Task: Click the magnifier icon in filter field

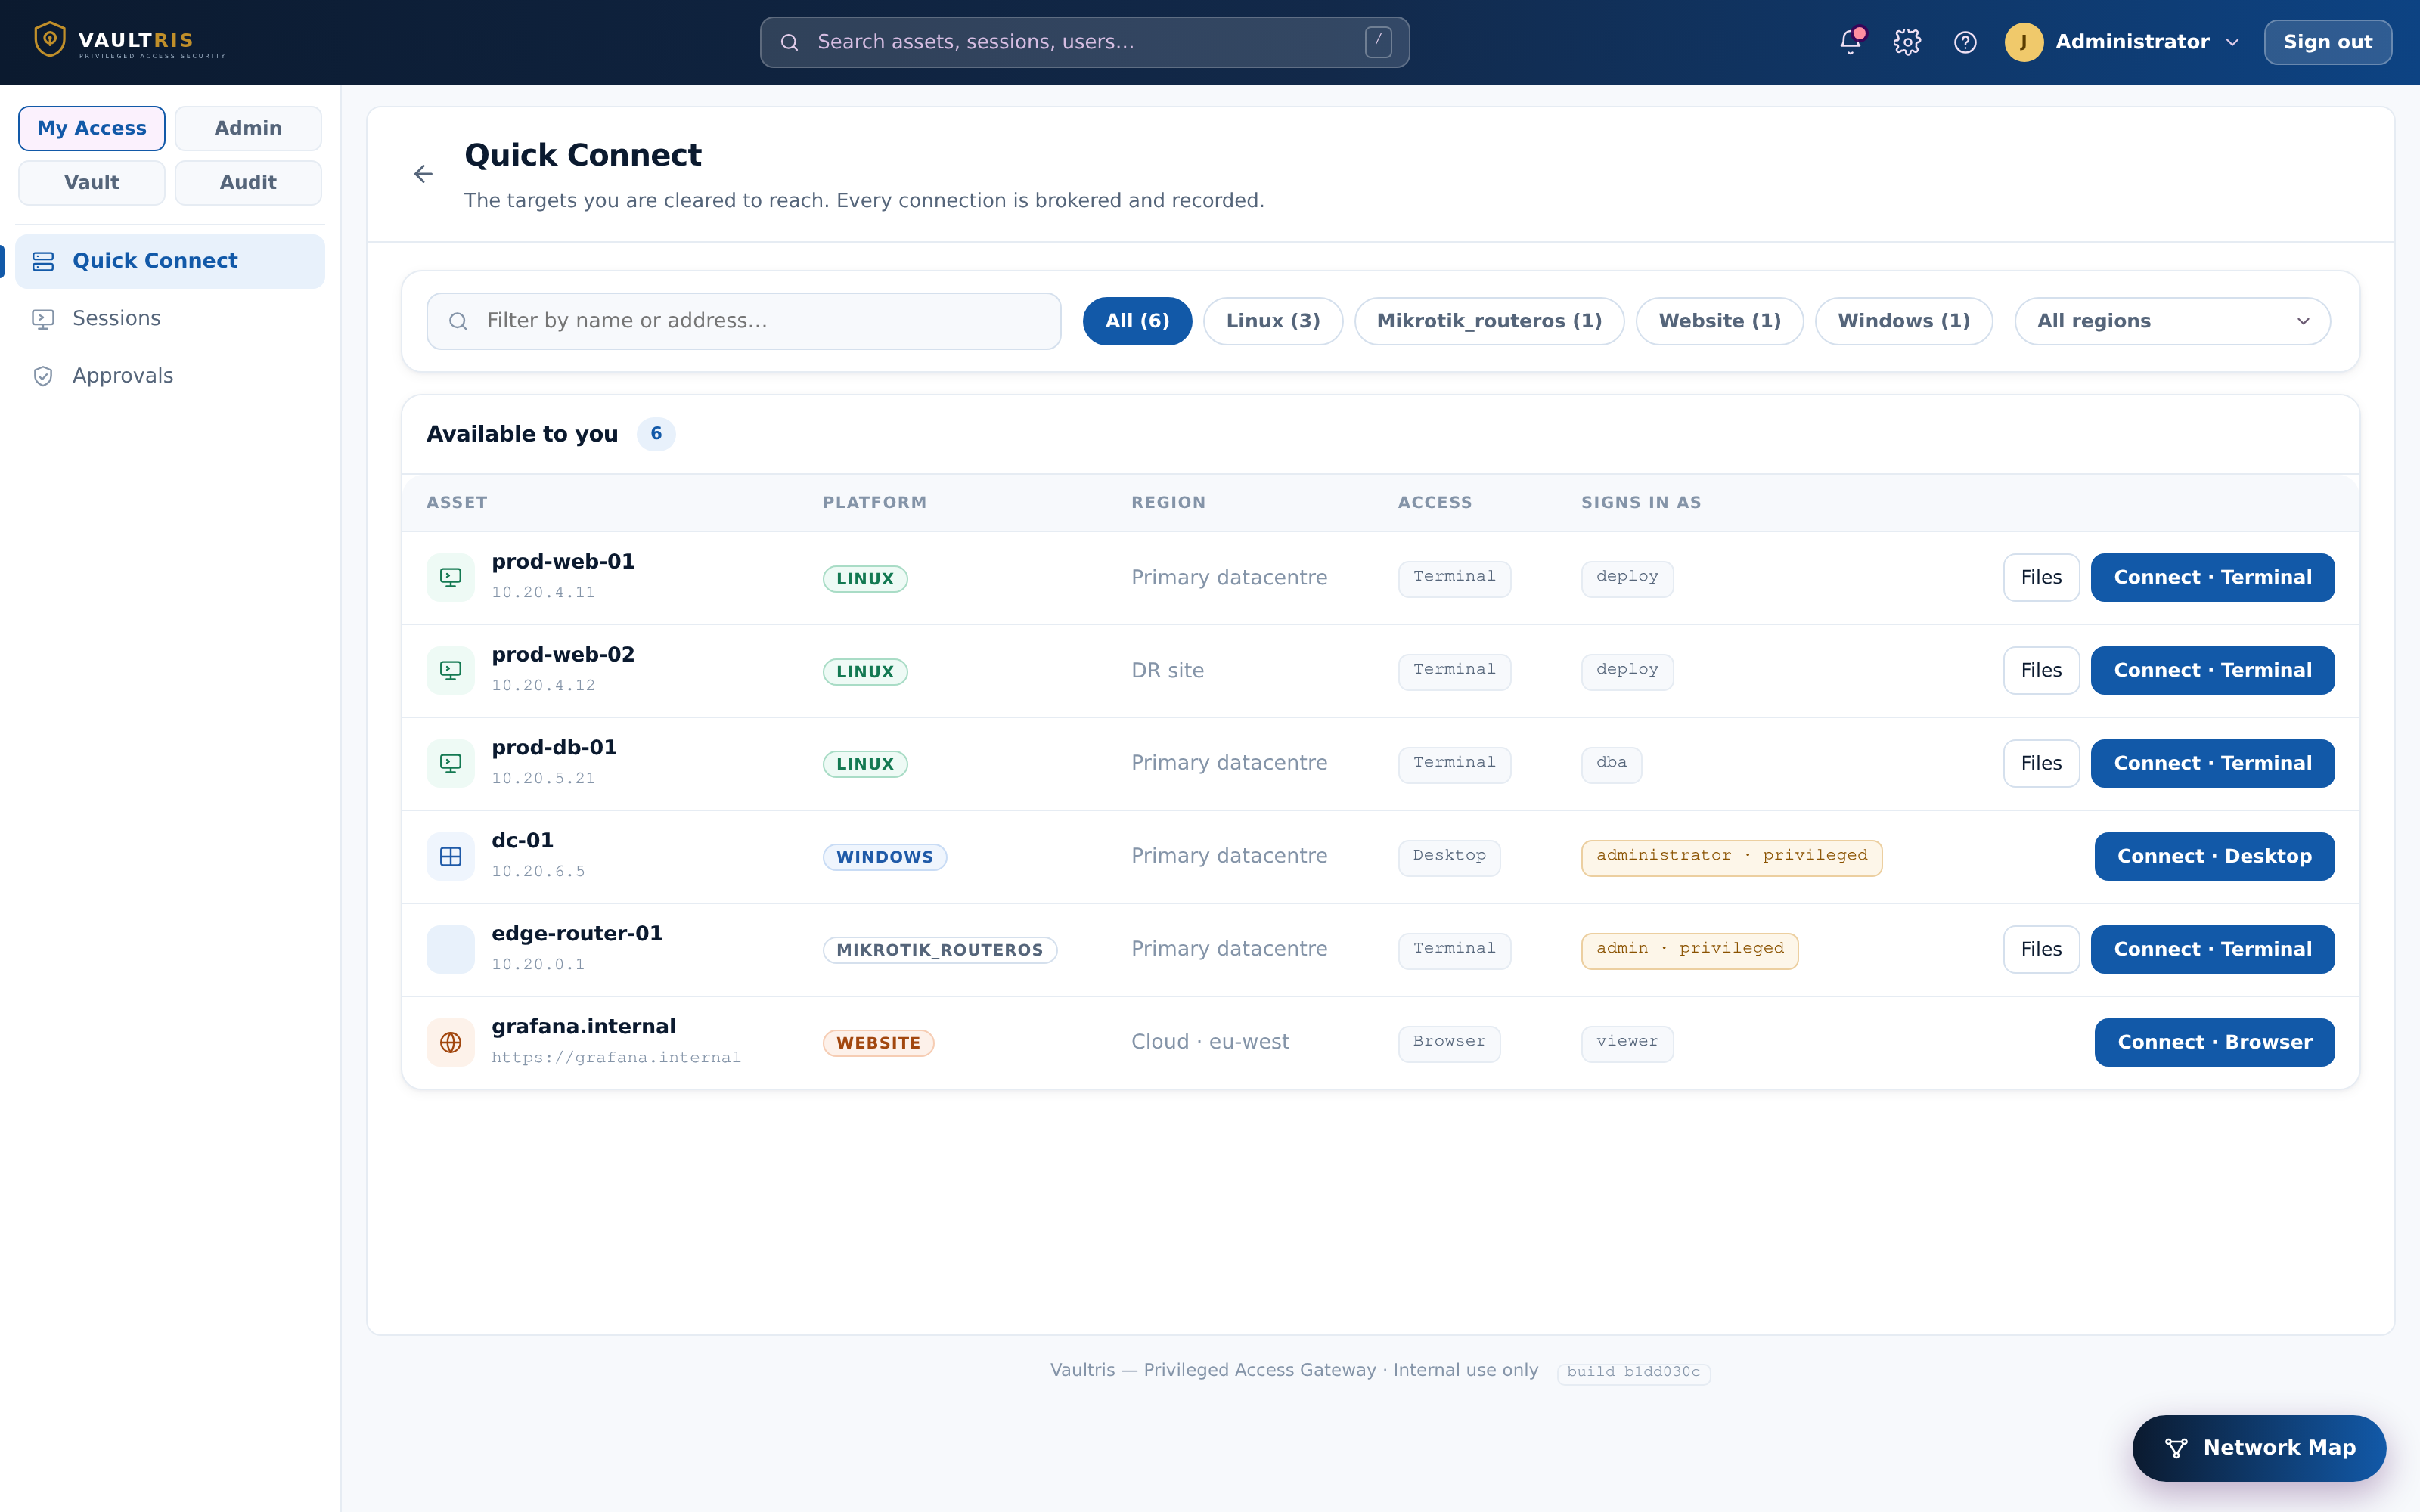Action: click(458, 321)
